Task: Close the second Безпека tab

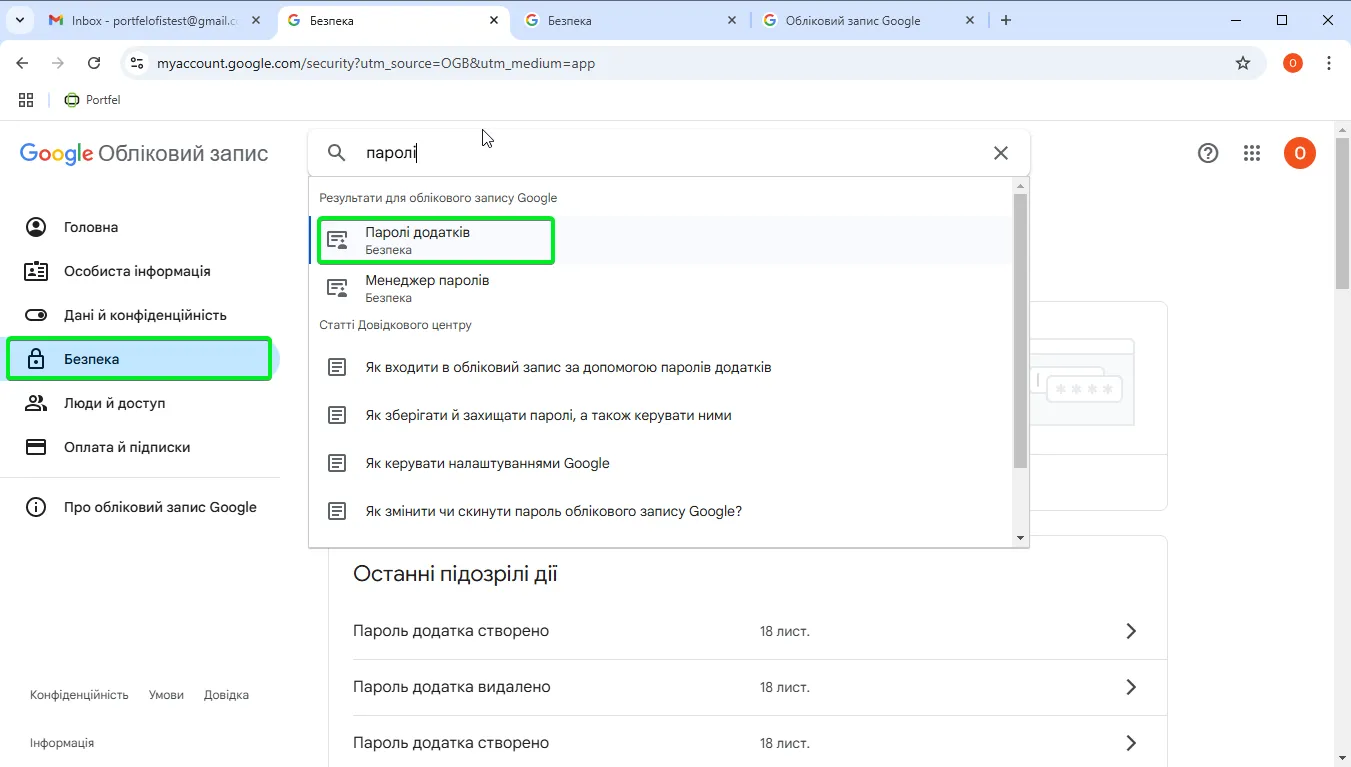Action: (x=732, y=20)
